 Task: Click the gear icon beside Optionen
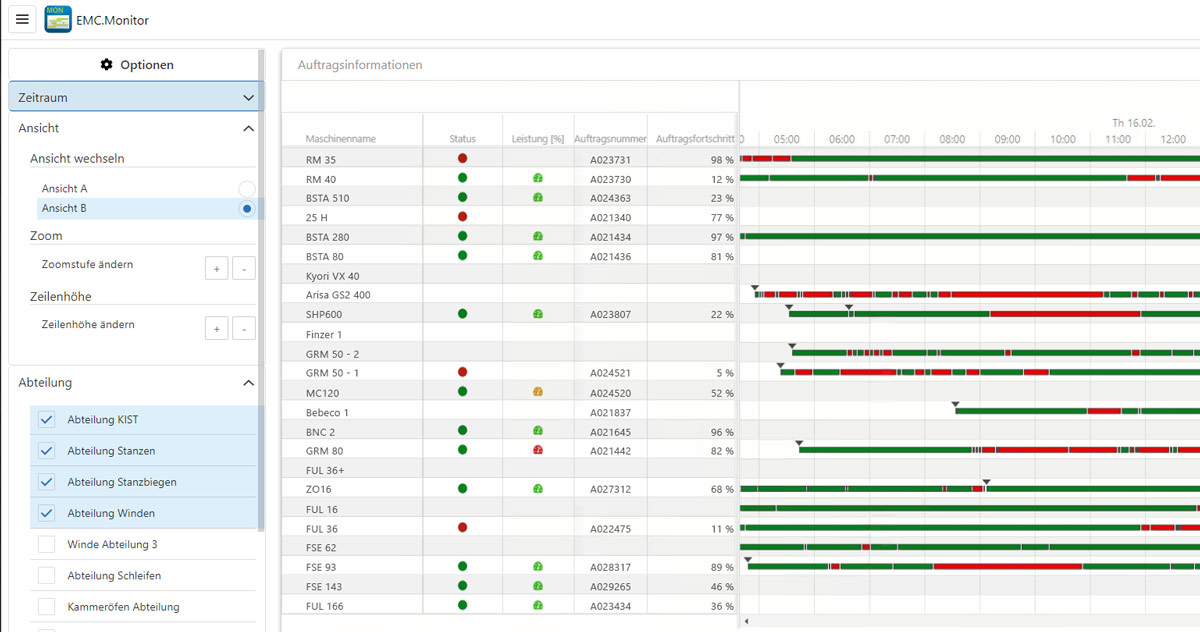[x=107, y=65]
